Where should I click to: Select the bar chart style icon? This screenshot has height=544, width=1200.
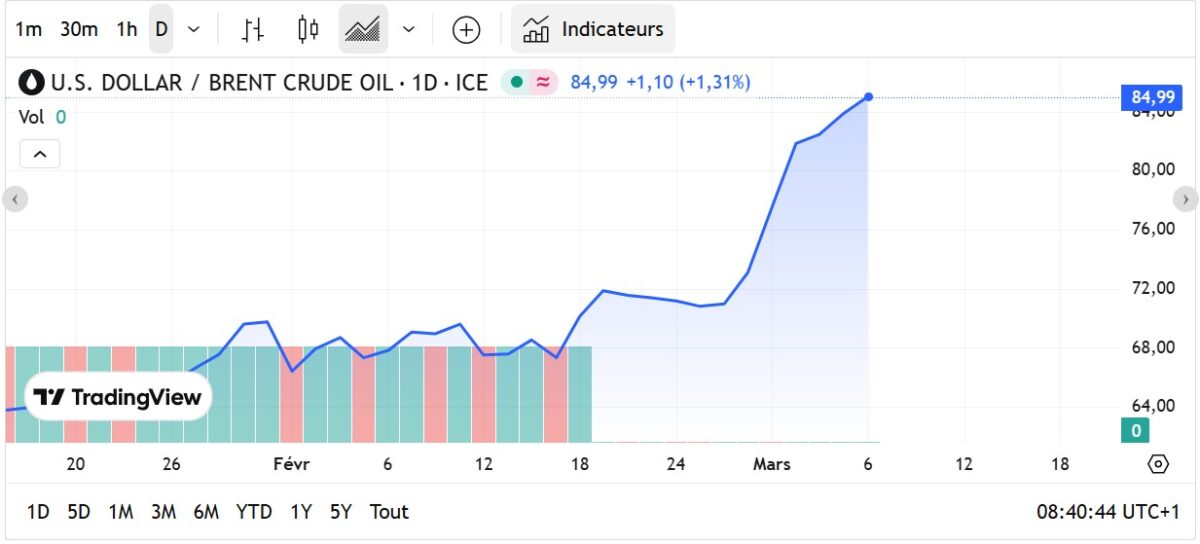coord(253,29)
